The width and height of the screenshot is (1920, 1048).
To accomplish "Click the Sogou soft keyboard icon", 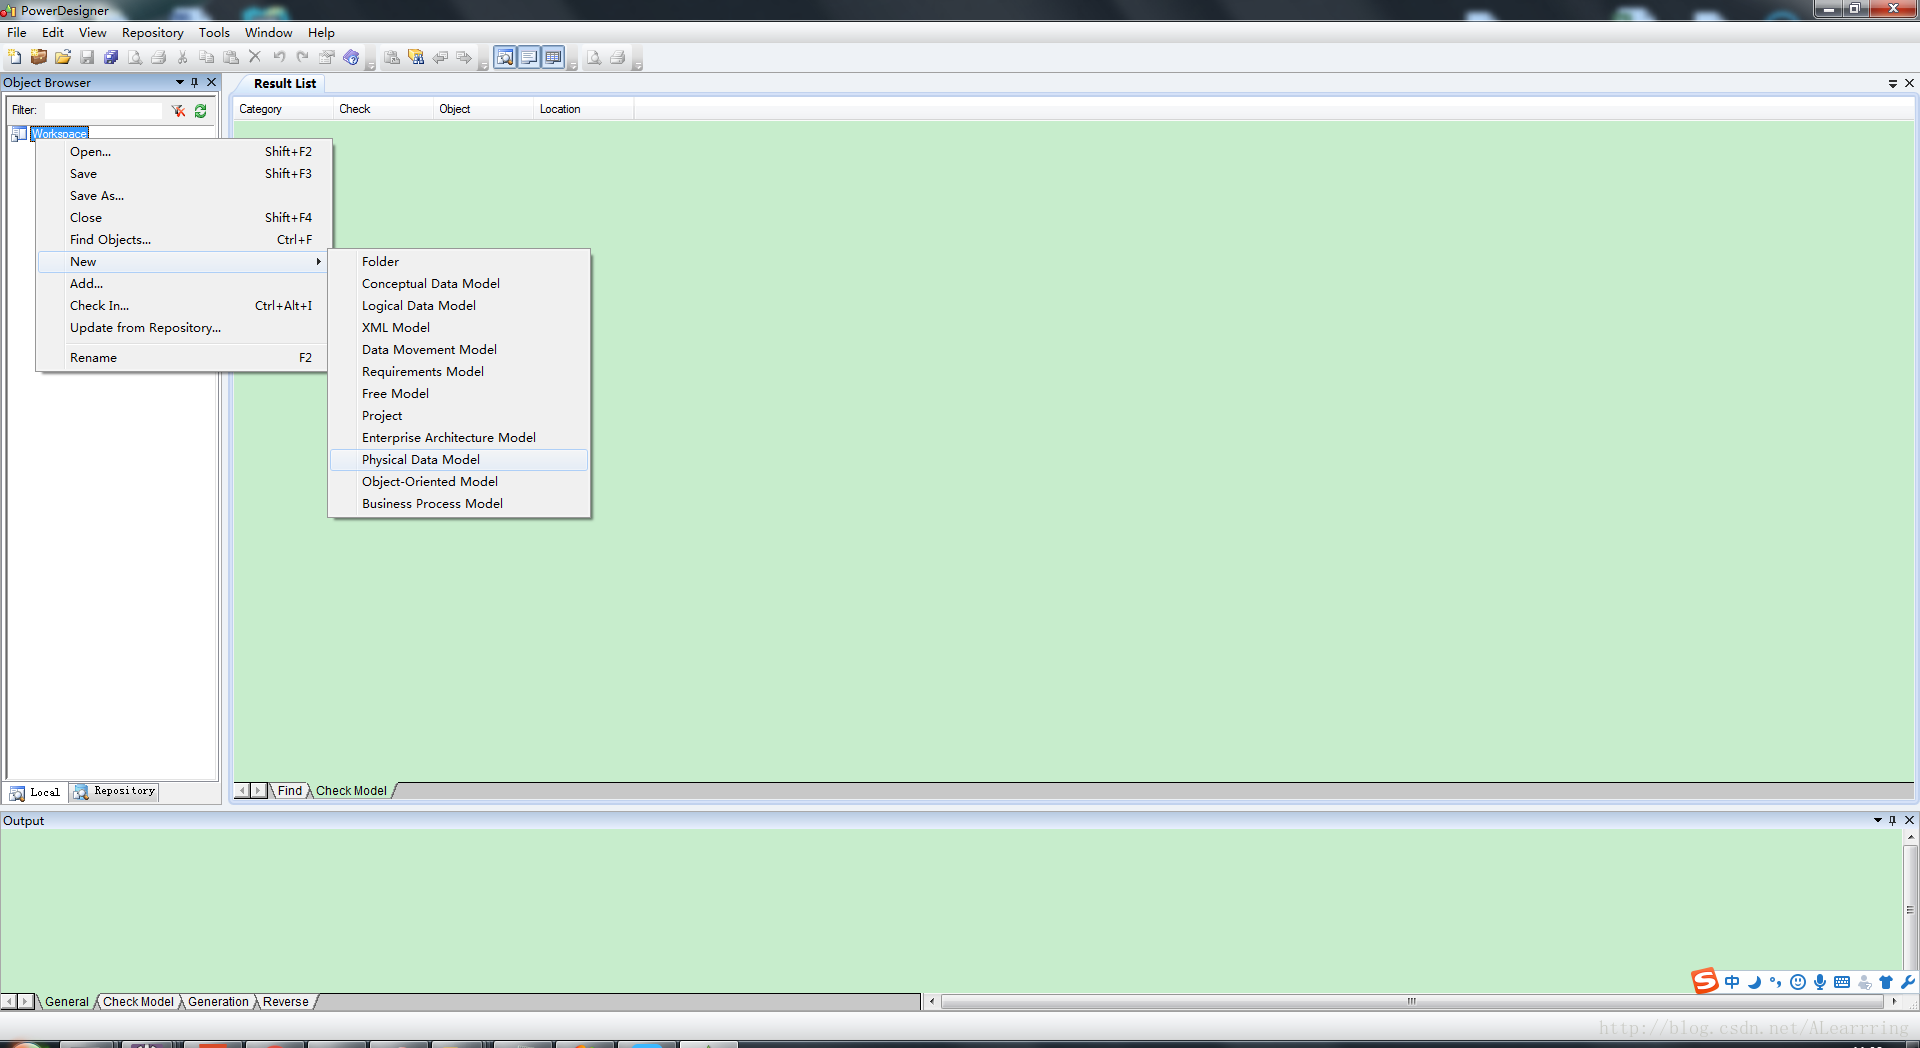I will (x=1842, y=982).
